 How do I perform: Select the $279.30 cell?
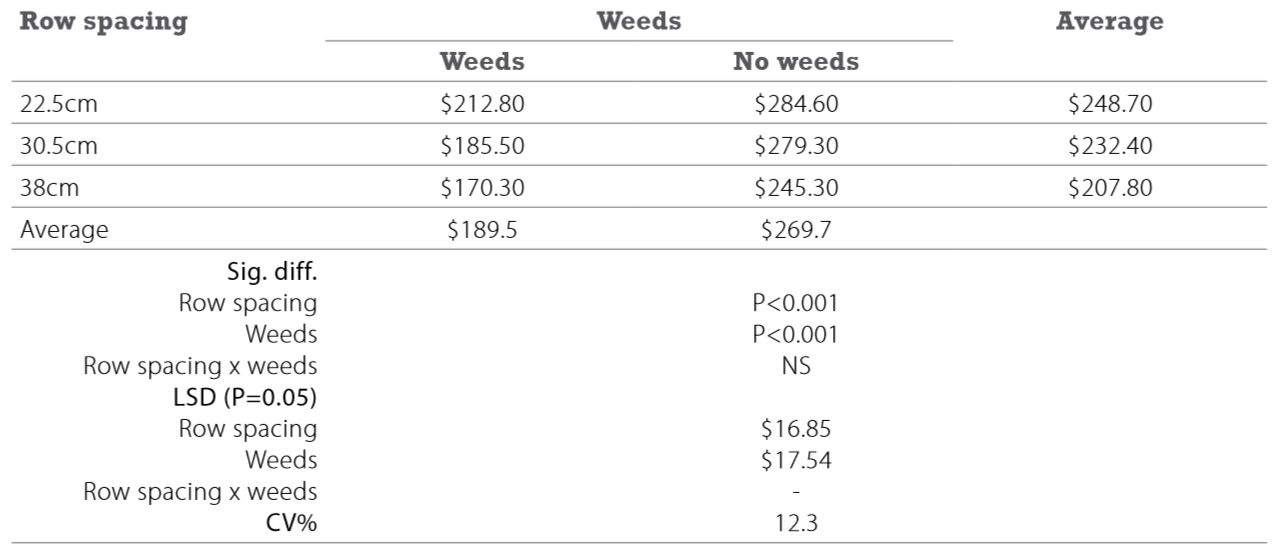click(796, 146)
